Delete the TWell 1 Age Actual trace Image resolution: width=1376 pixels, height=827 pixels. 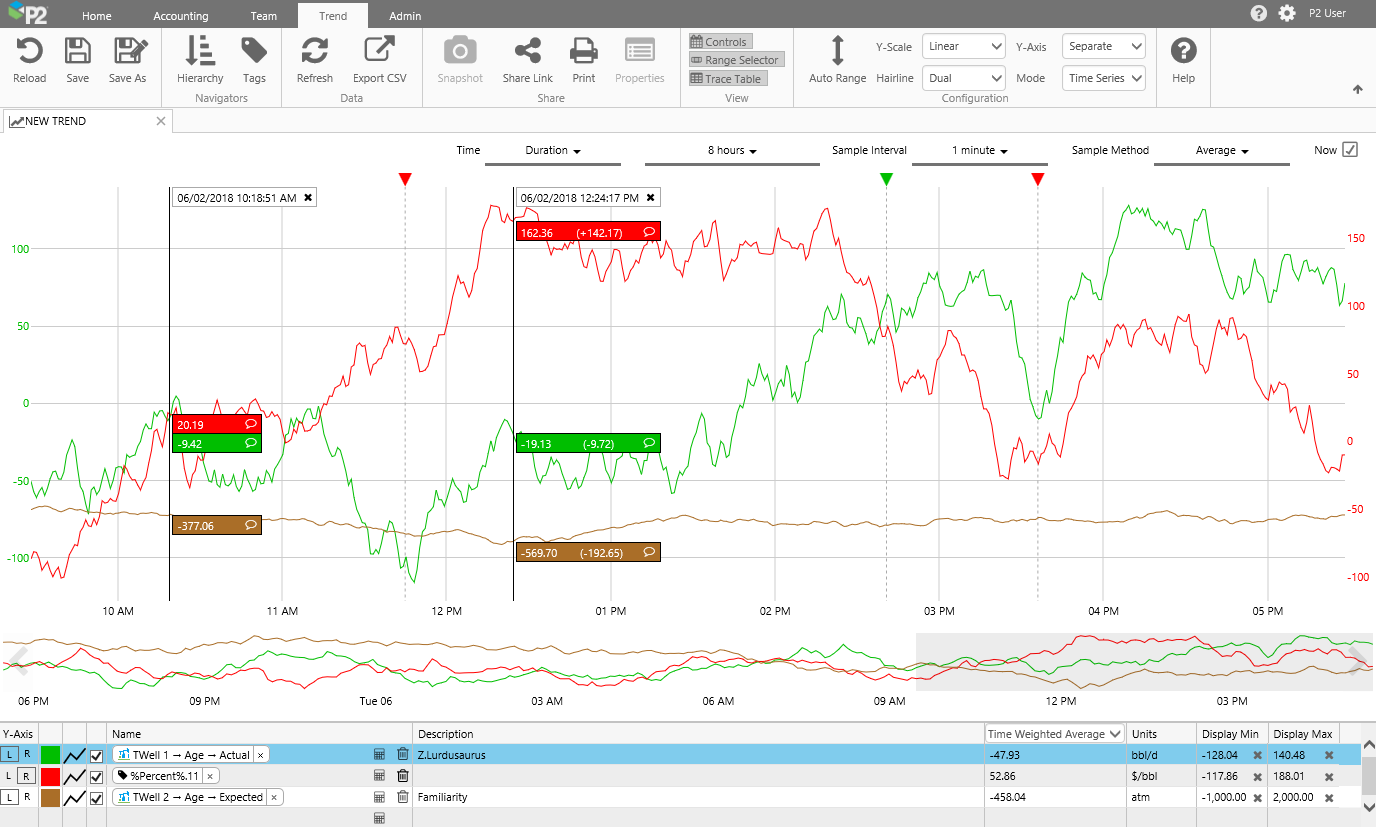point(403,755)
